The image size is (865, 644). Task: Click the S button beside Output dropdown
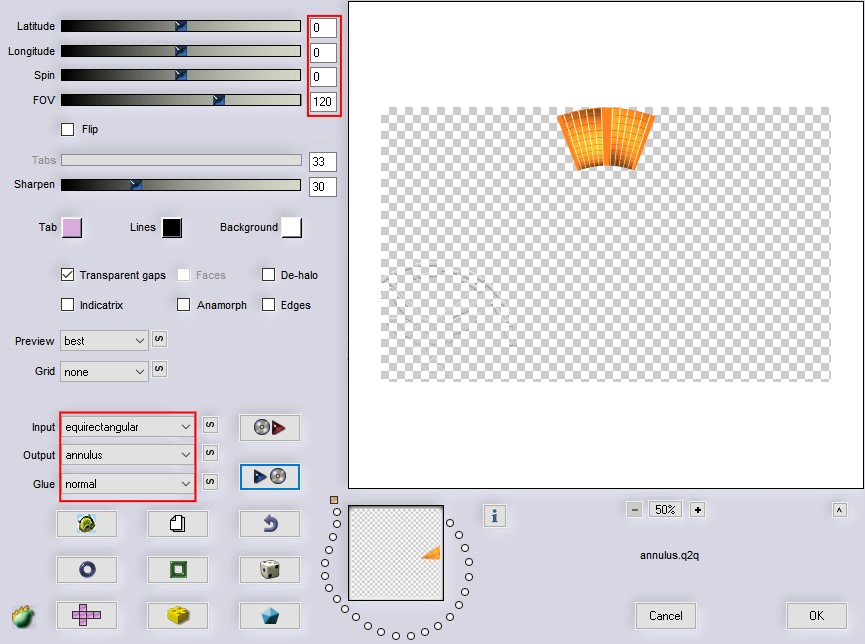(210, 453)
